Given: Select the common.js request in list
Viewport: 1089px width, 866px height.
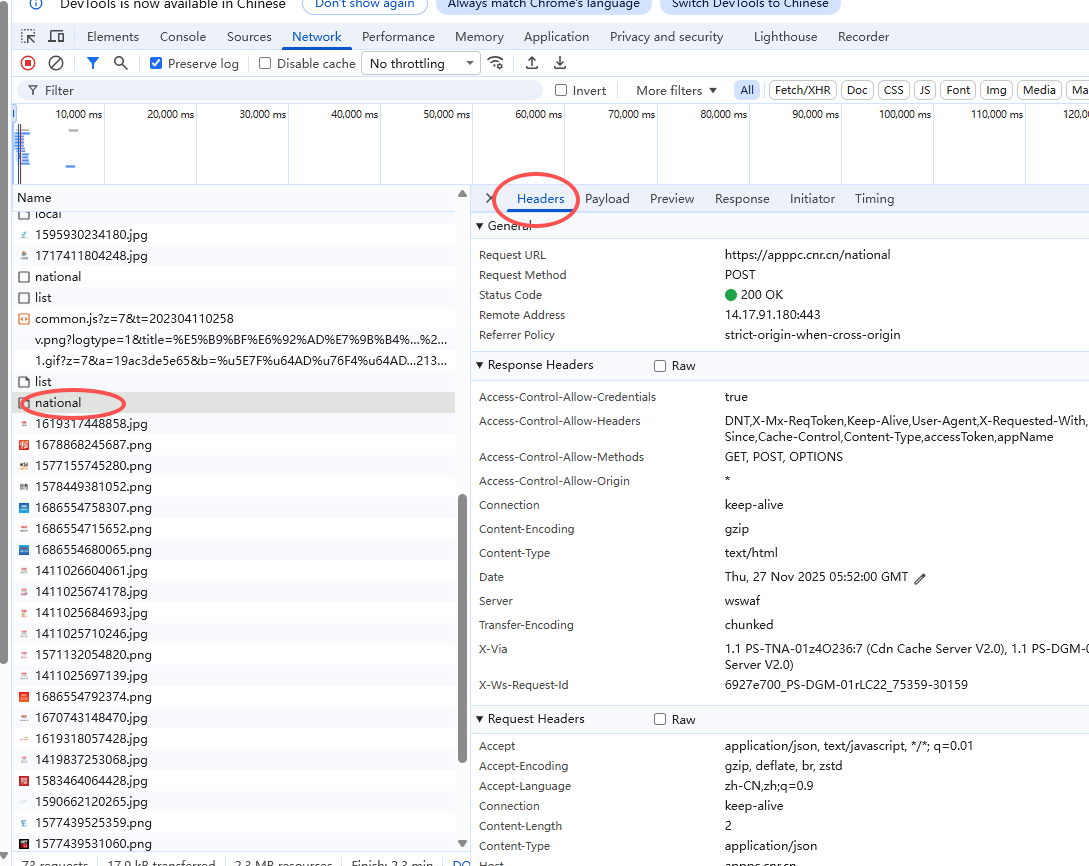Looking at the screenshot, I should click(x=134, y=319).
